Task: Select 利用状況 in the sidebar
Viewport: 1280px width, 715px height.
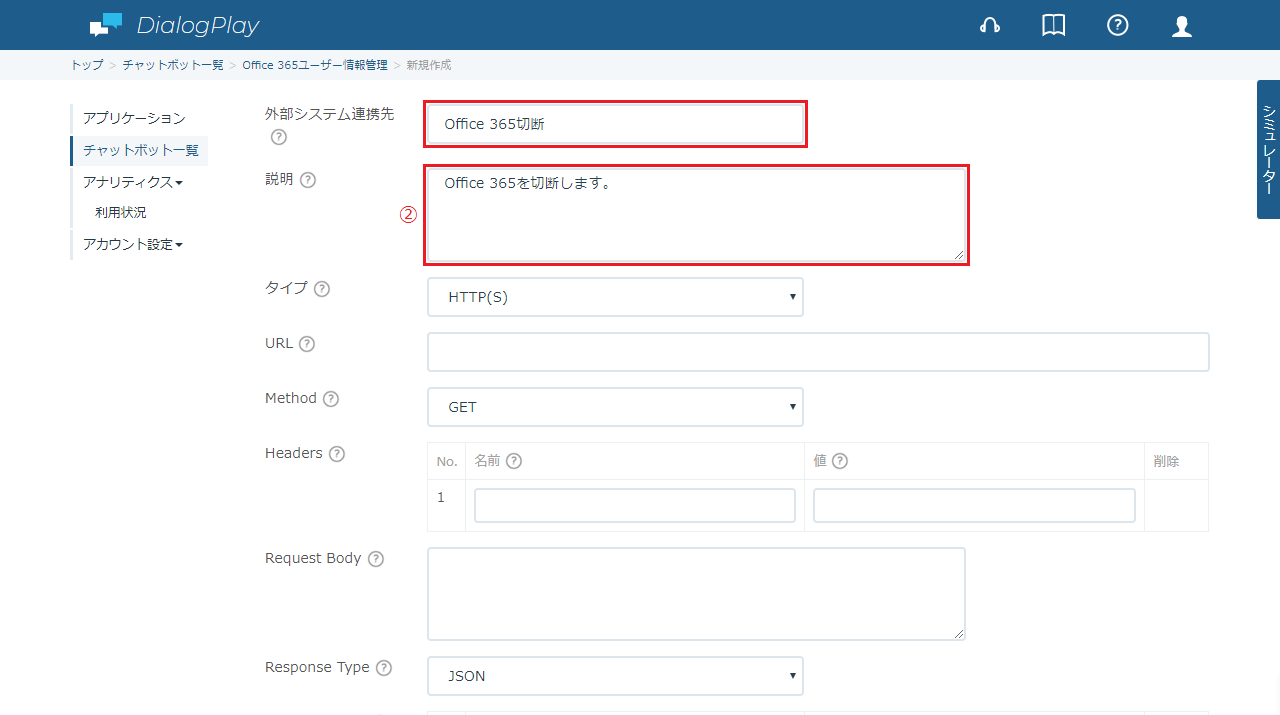Action: (x=121, y=213)
